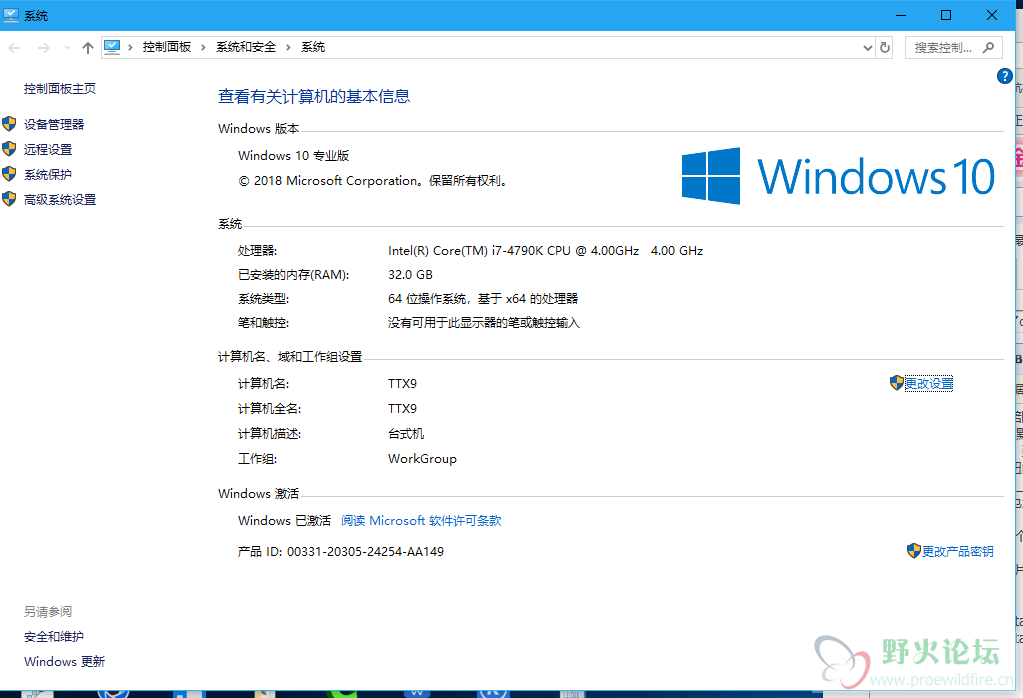
Task: Click 更改设置 change settings link
Action: [929, 384]
